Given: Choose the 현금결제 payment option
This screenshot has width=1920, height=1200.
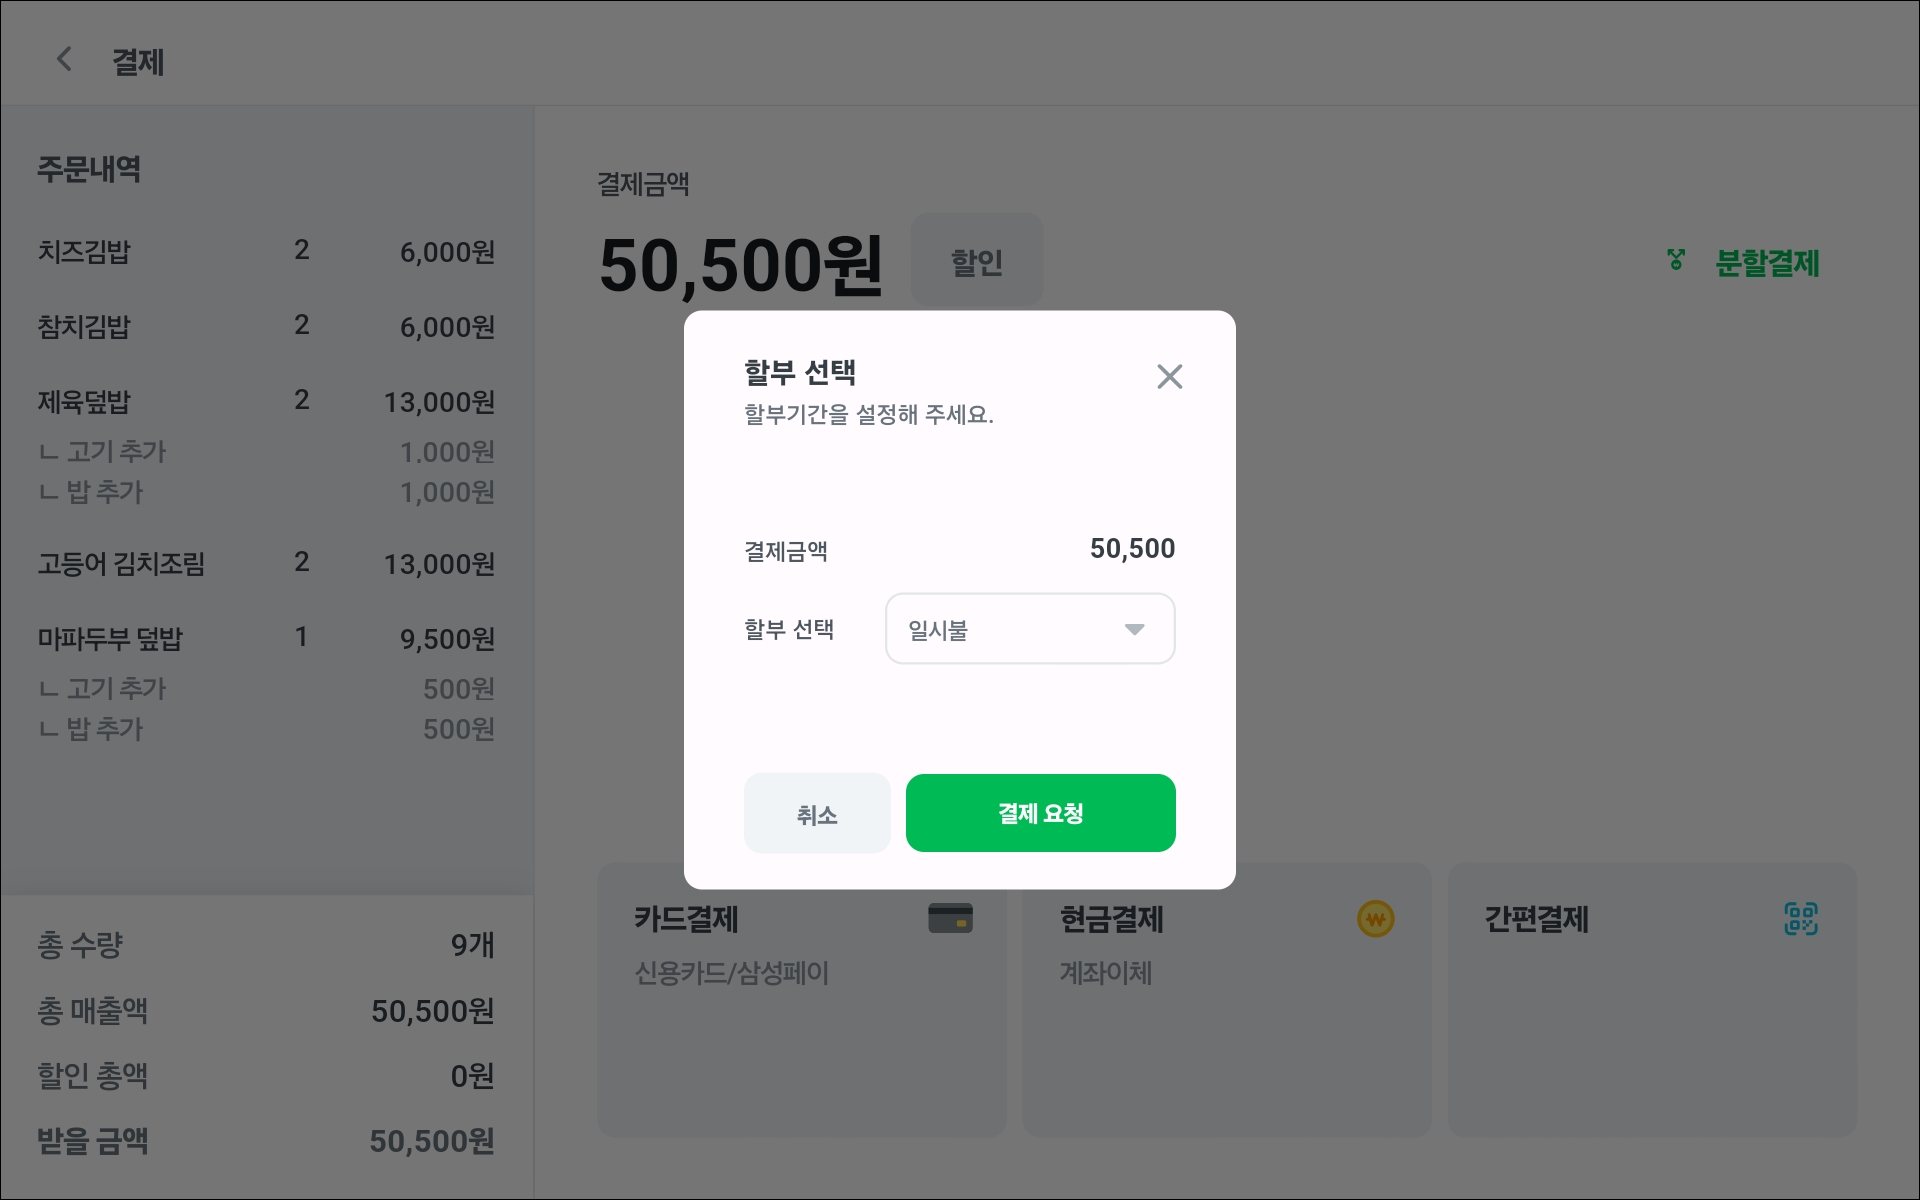Looking at the screenshot, I should coord(1226,1030).
